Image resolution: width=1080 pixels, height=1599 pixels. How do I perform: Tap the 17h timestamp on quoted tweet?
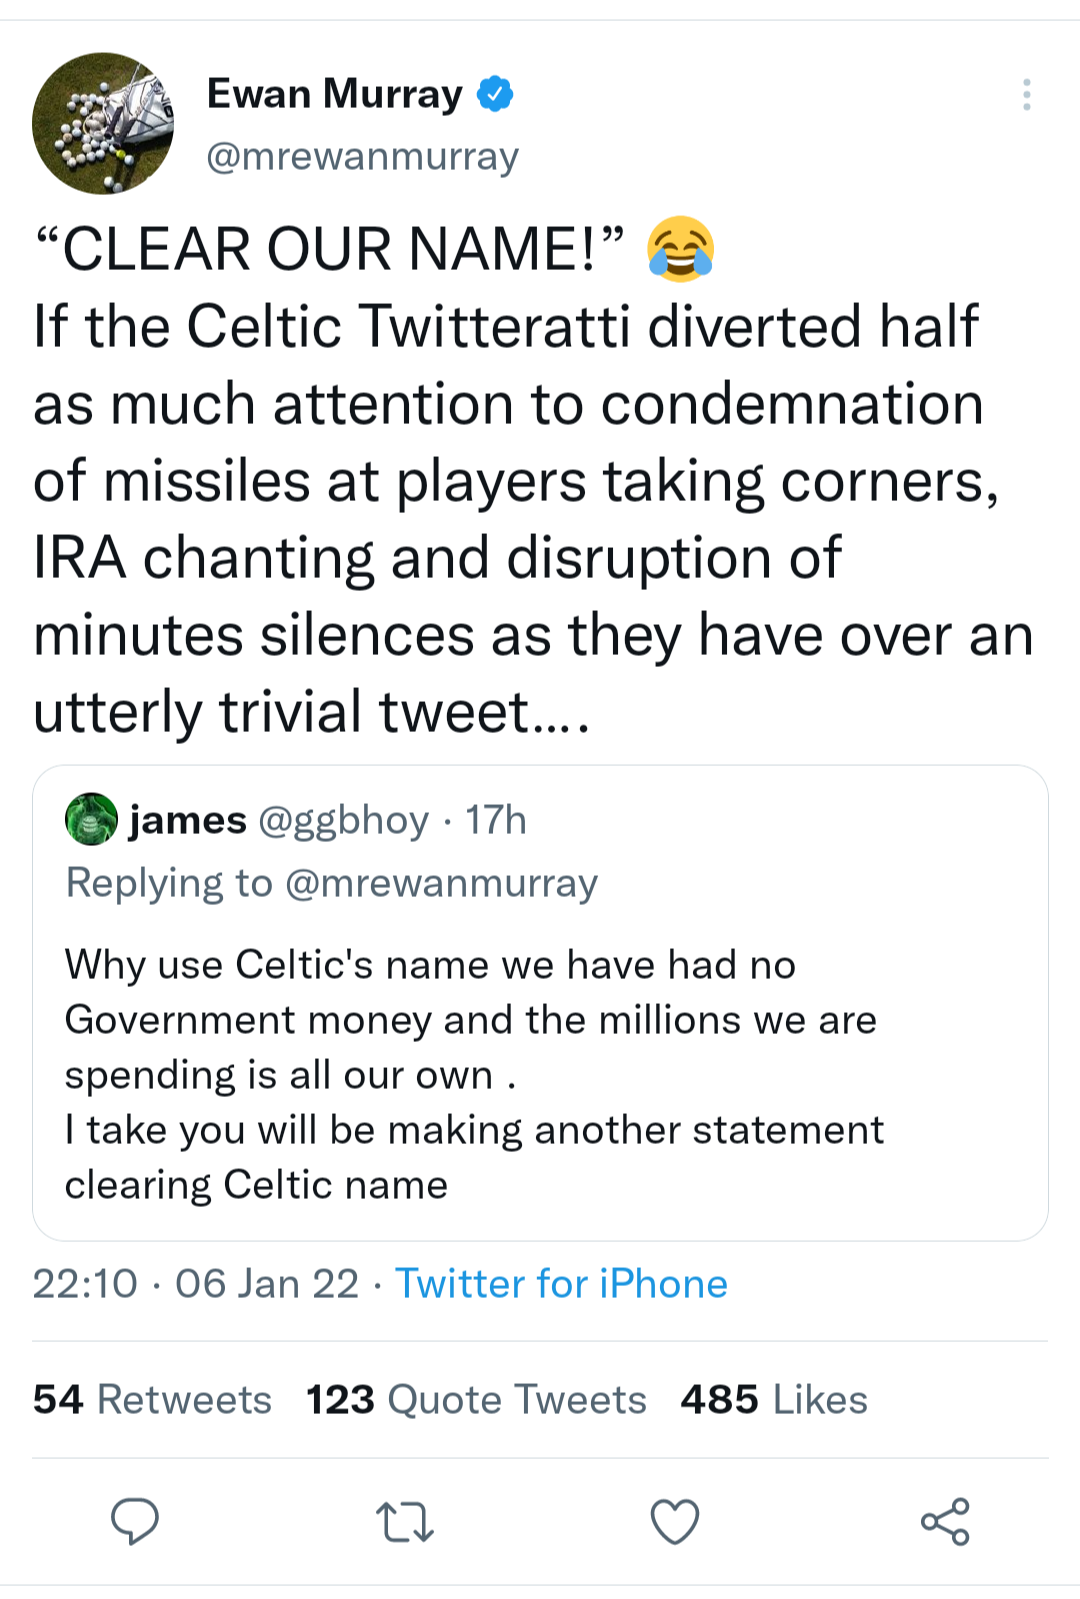tap(496, 820)
